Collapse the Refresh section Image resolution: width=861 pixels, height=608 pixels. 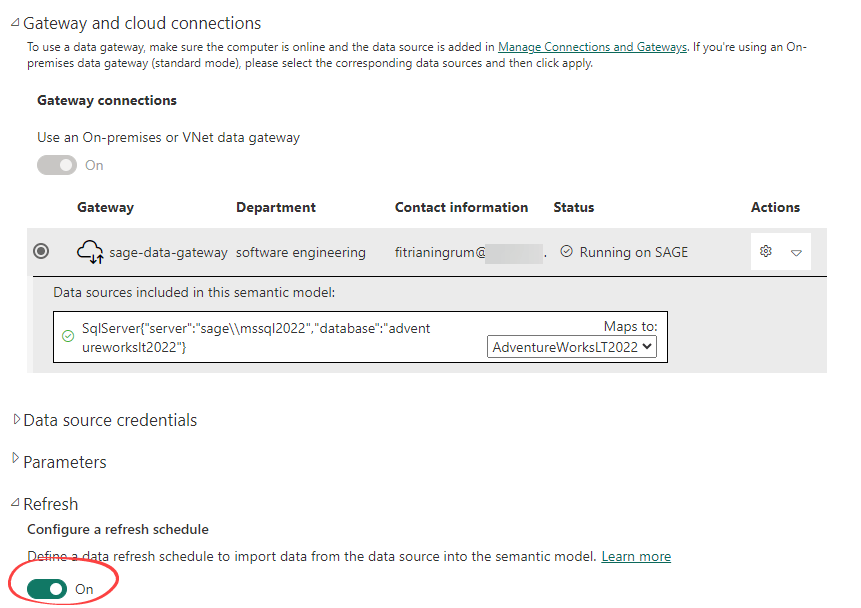click(x=15, y=503)
